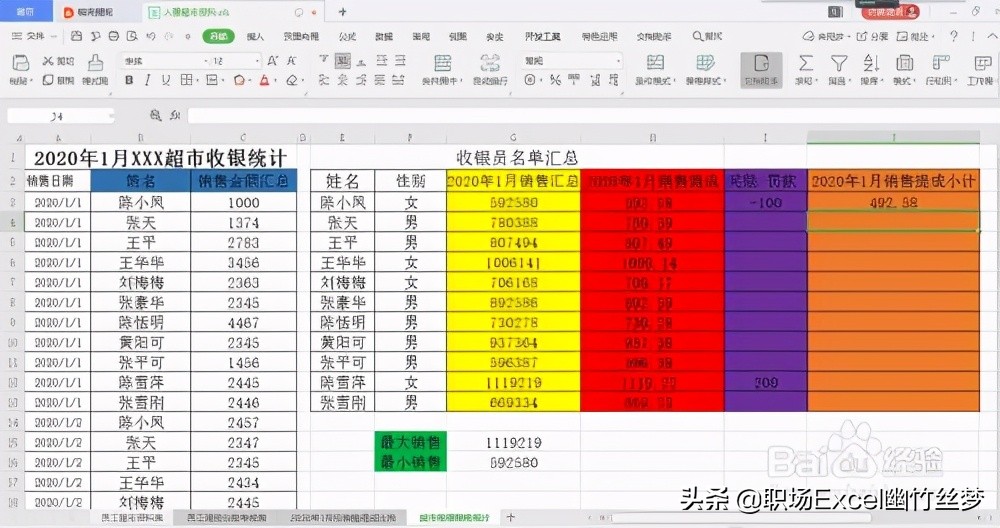Switch to the Formulas ribbon tab
The width and height of the screenshot is (1000, 528).
[x=348, y=36]
